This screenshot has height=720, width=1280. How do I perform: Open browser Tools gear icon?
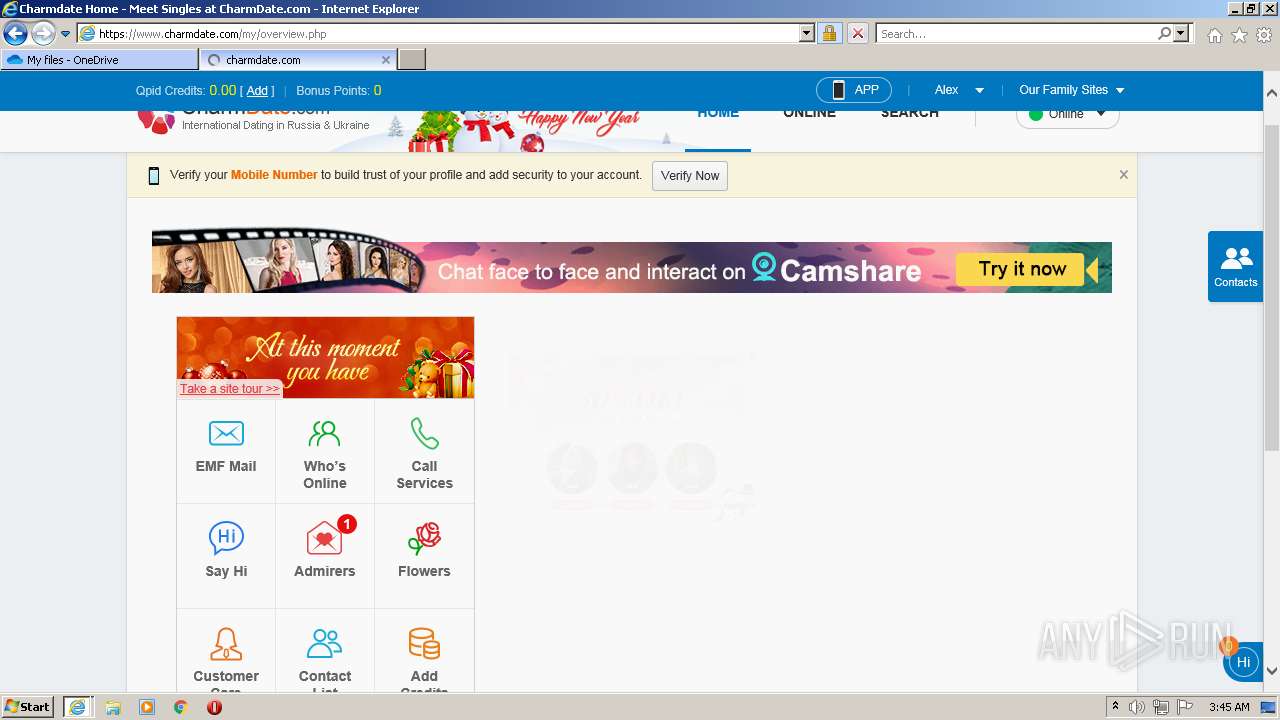pyautogui.click(x=1264, y=35)
